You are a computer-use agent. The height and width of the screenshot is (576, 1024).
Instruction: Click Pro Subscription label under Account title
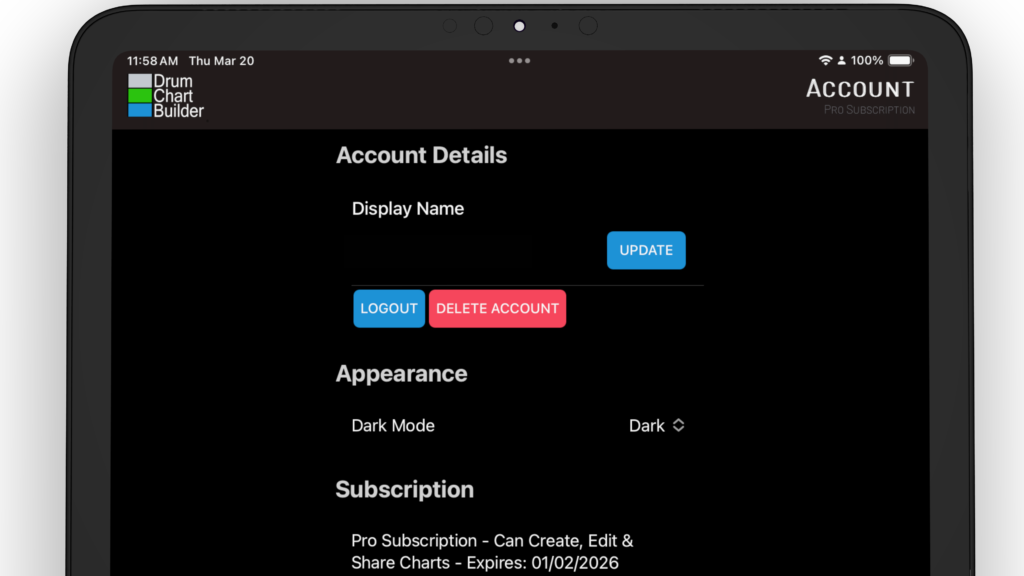pos(869,110)
